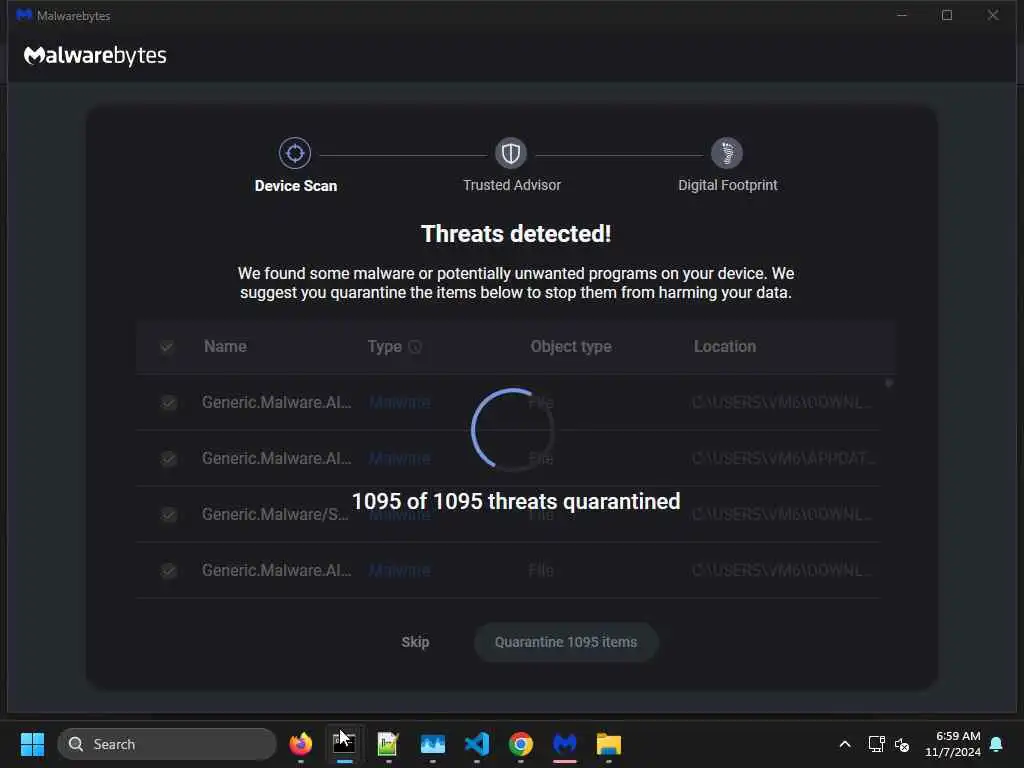Show hidden system tray icons
The width and height of the screenshot is (1024, 768).
pos(844,744)
